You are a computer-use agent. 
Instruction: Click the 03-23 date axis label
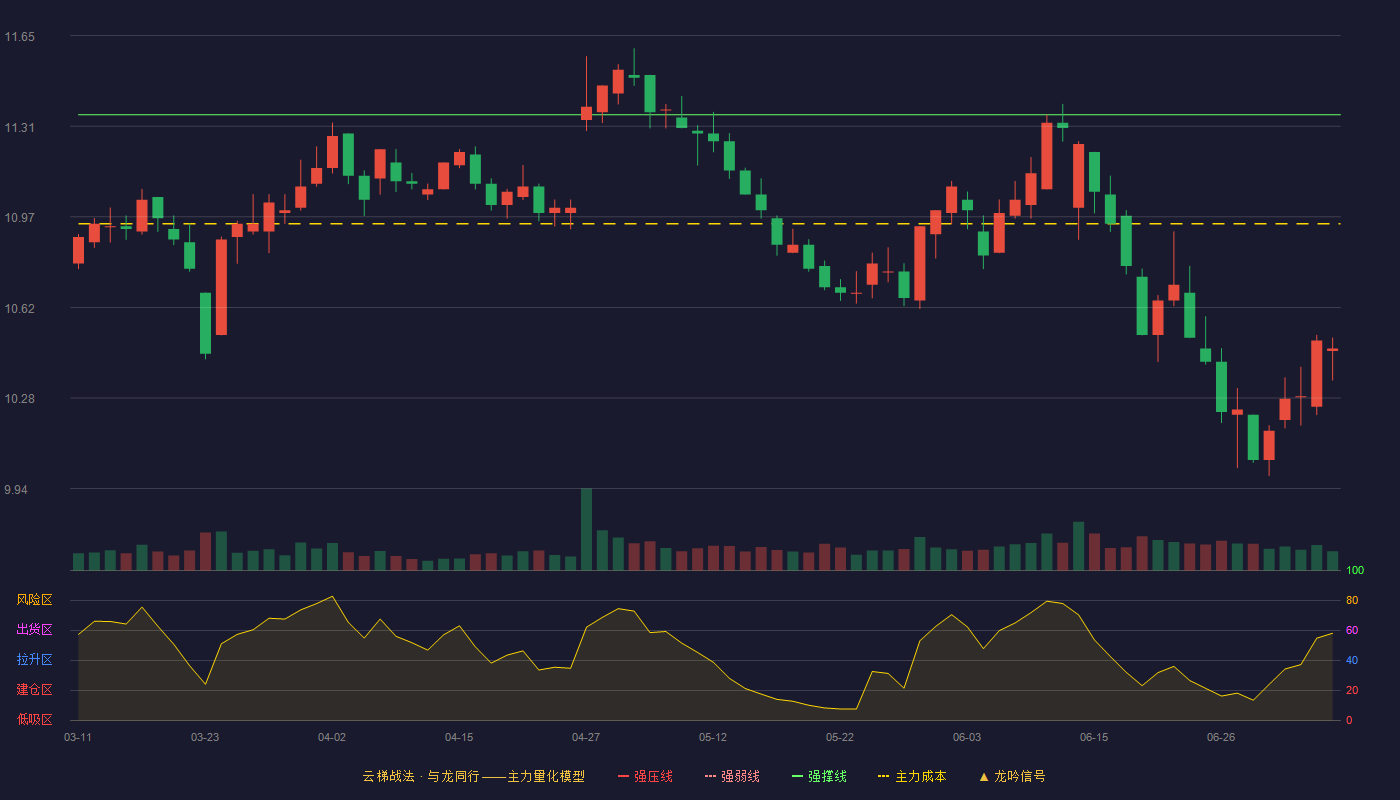point(205,737)
